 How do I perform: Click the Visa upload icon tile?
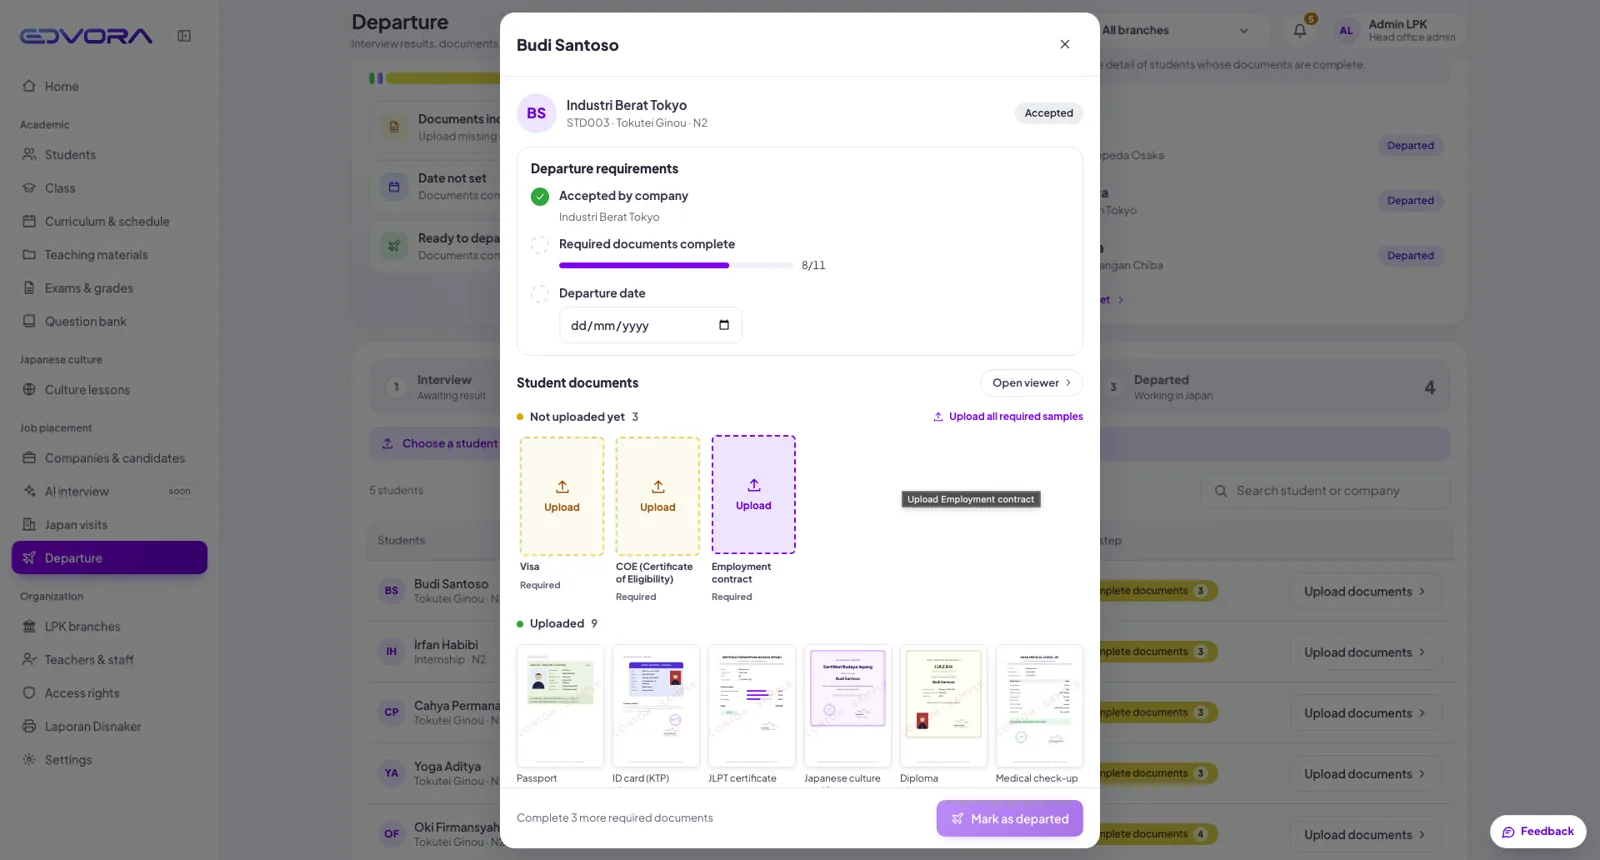562,496
